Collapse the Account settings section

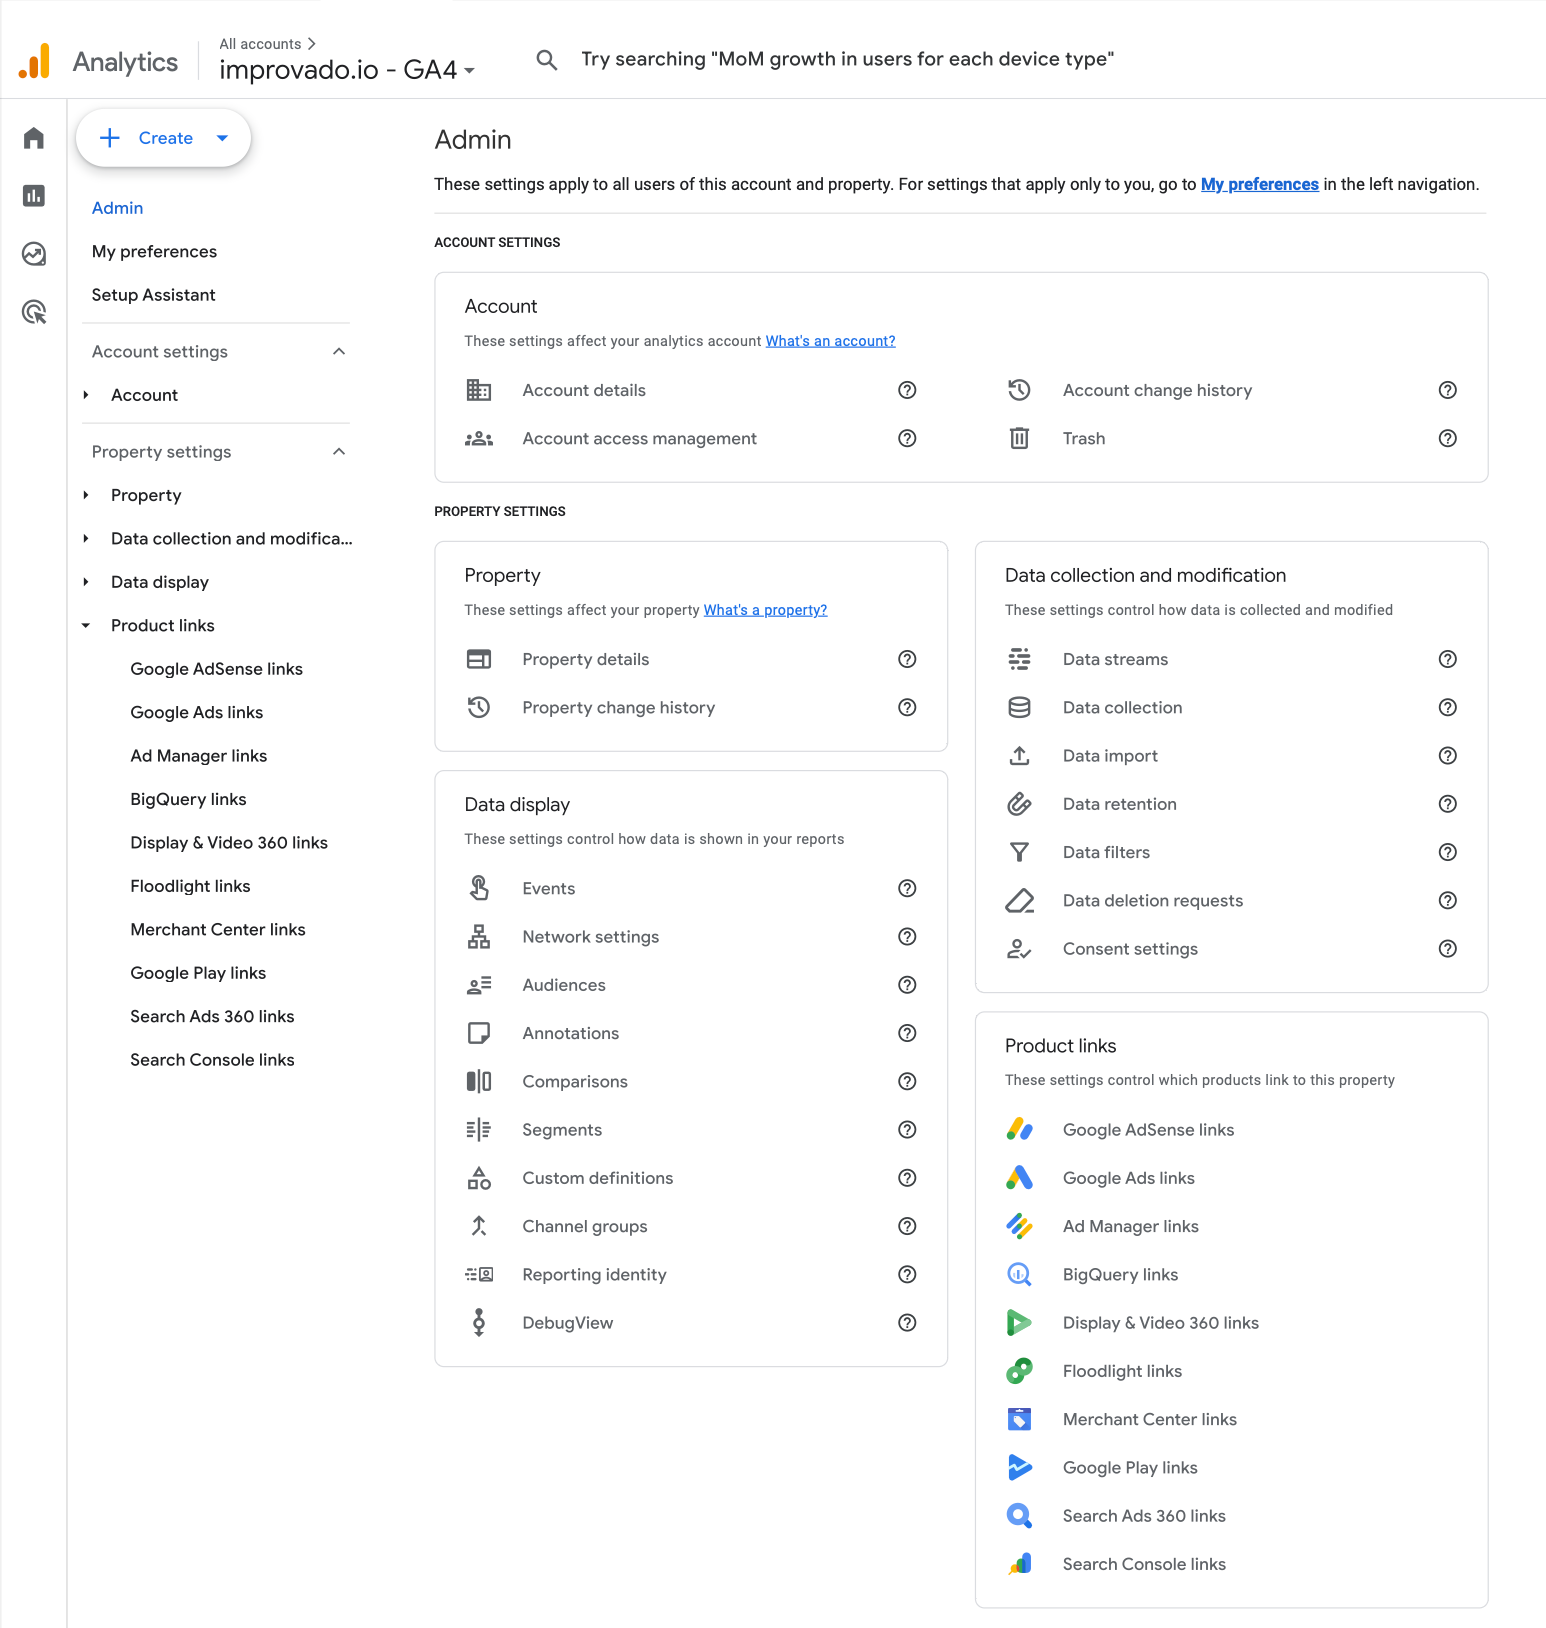(339, 351)
